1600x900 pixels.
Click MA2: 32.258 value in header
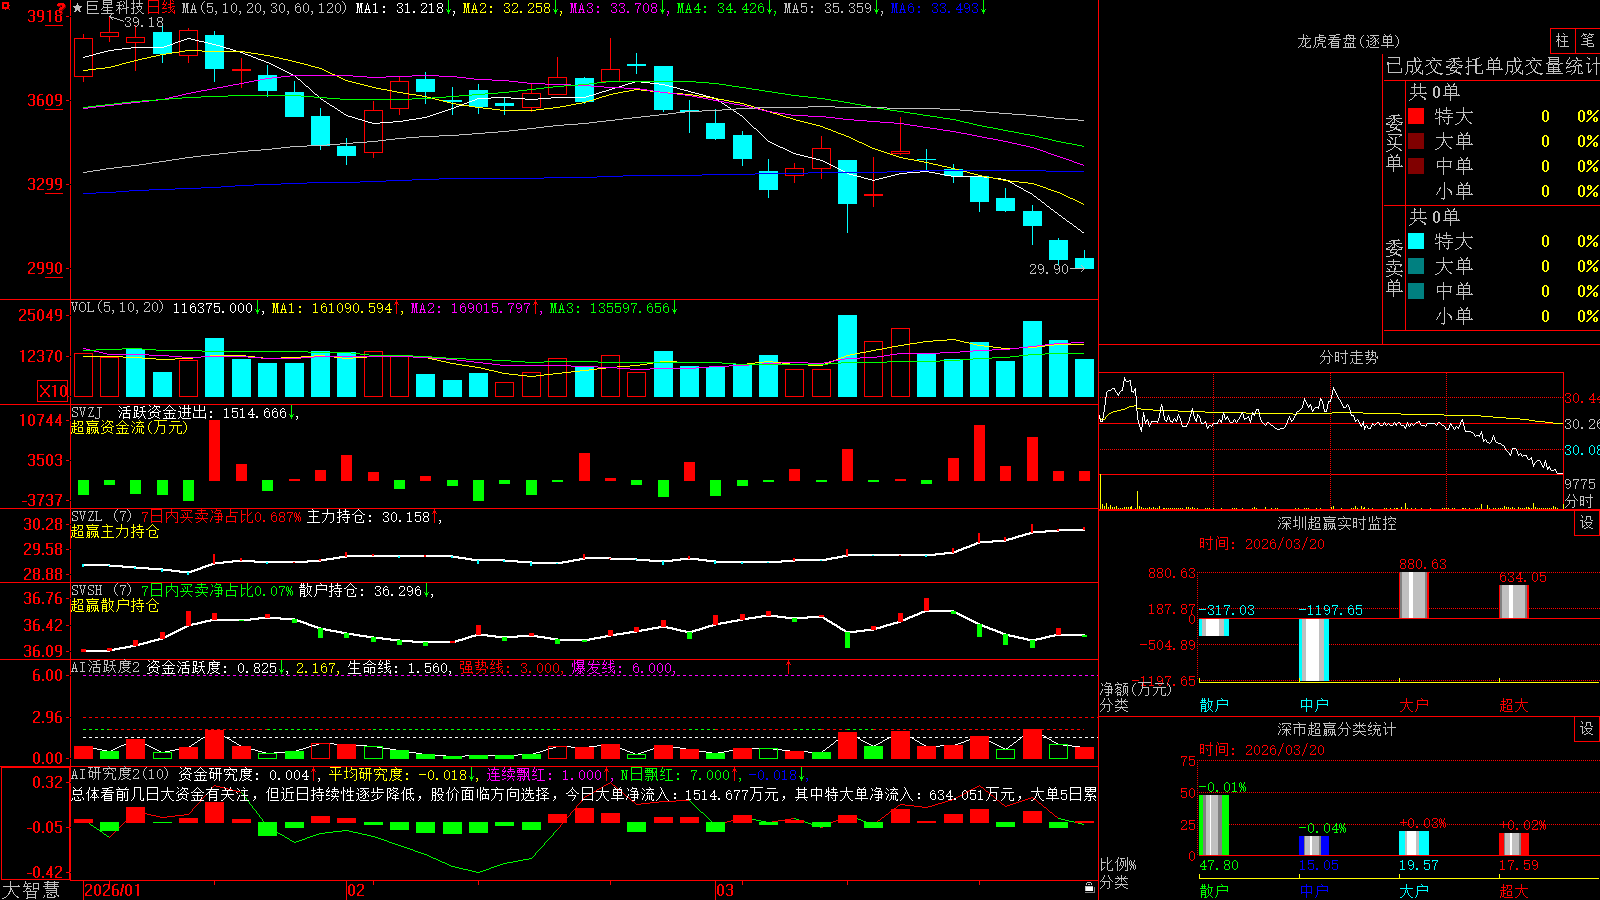pos(511,8)
